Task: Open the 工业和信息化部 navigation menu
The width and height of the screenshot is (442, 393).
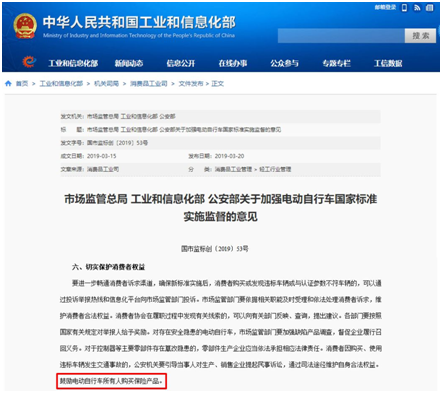Action: pos(73,63)
